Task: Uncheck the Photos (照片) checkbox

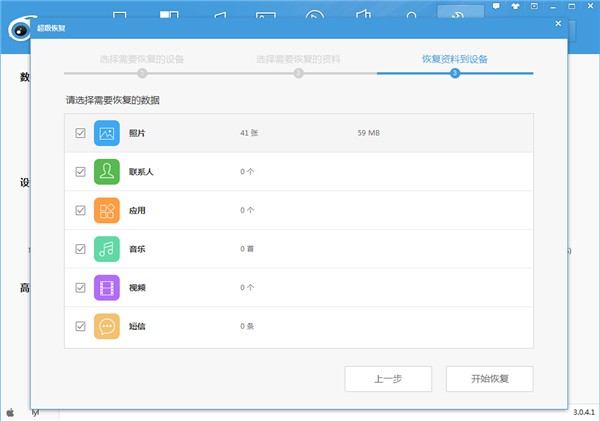Action: coord(80,133)
